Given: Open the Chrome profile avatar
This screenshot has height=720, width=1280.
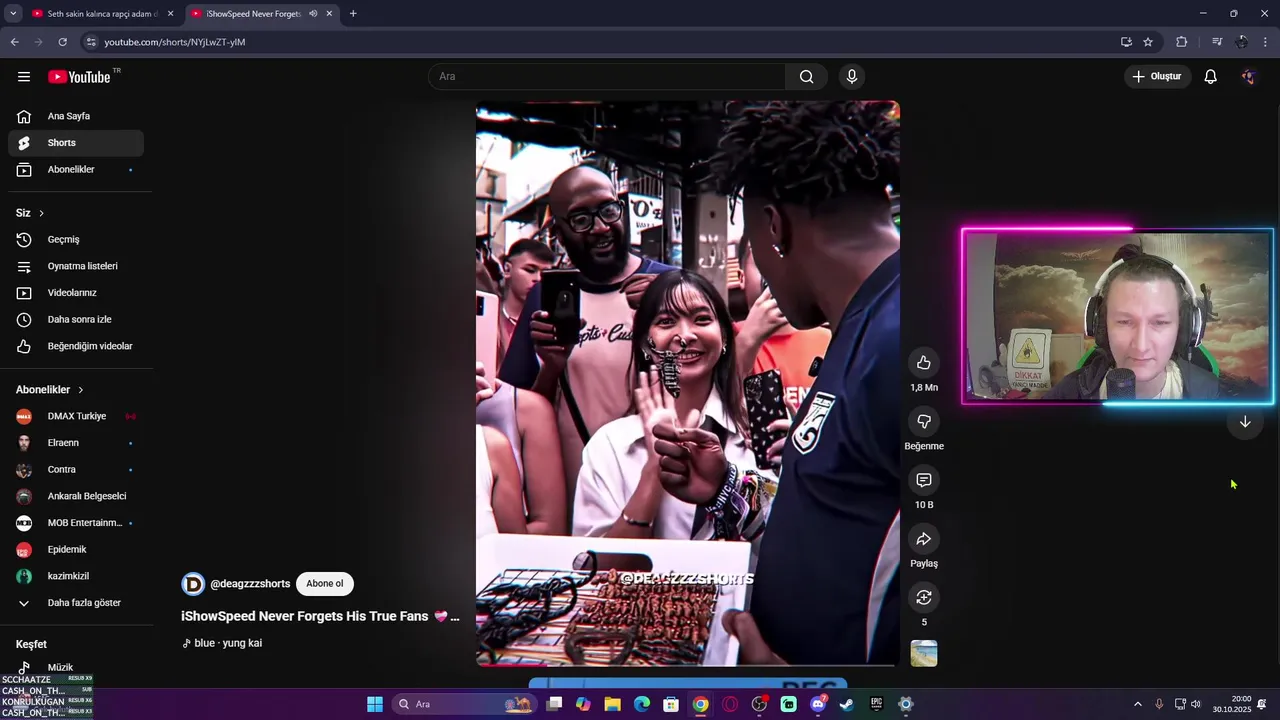Looking at the screenshot, I should (x=1242, y=42).
